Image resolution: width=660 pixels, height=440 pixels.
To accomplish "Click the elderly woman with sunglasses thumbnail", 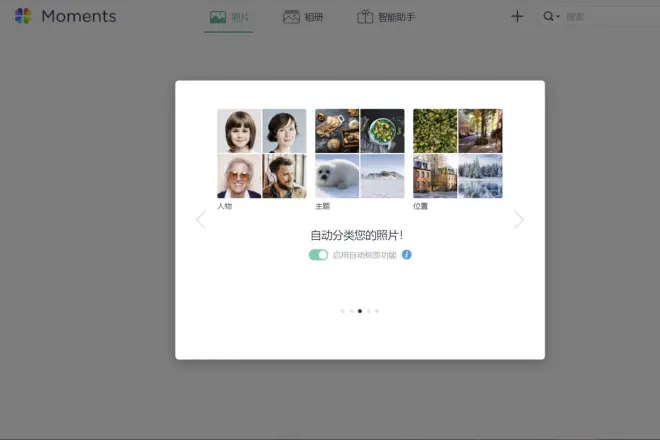I will 239,176.
